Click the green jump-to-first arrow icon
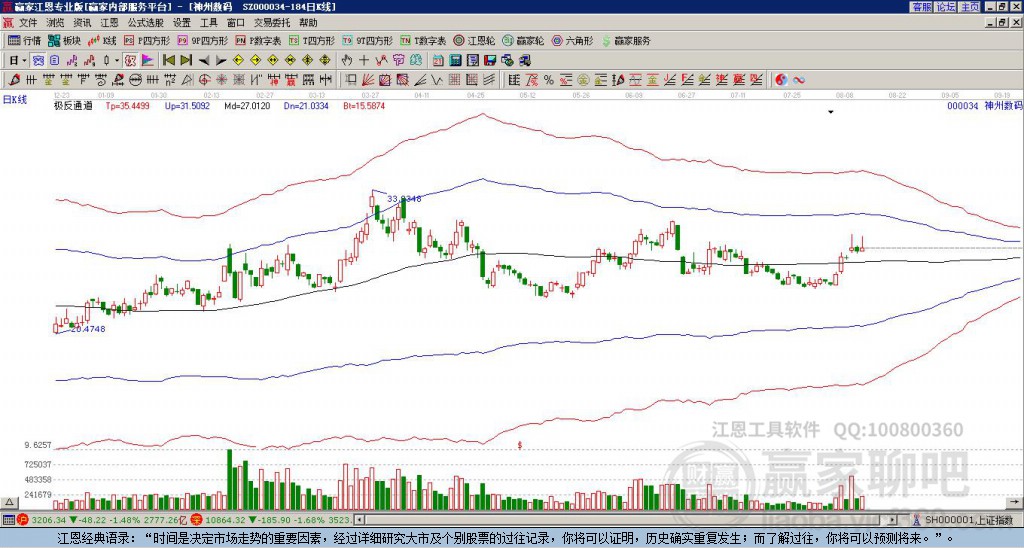Image resolution: width=1024 pixels, height=548 pixels. (168, 61)
